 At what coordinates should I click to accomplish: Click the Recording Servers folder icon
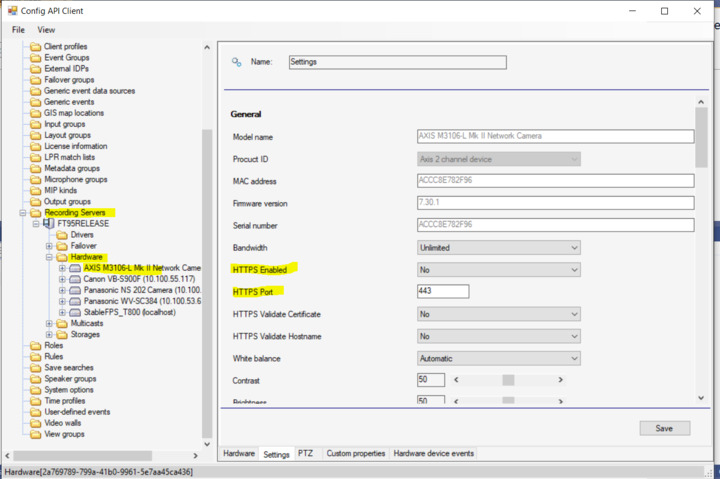(36, 213)
